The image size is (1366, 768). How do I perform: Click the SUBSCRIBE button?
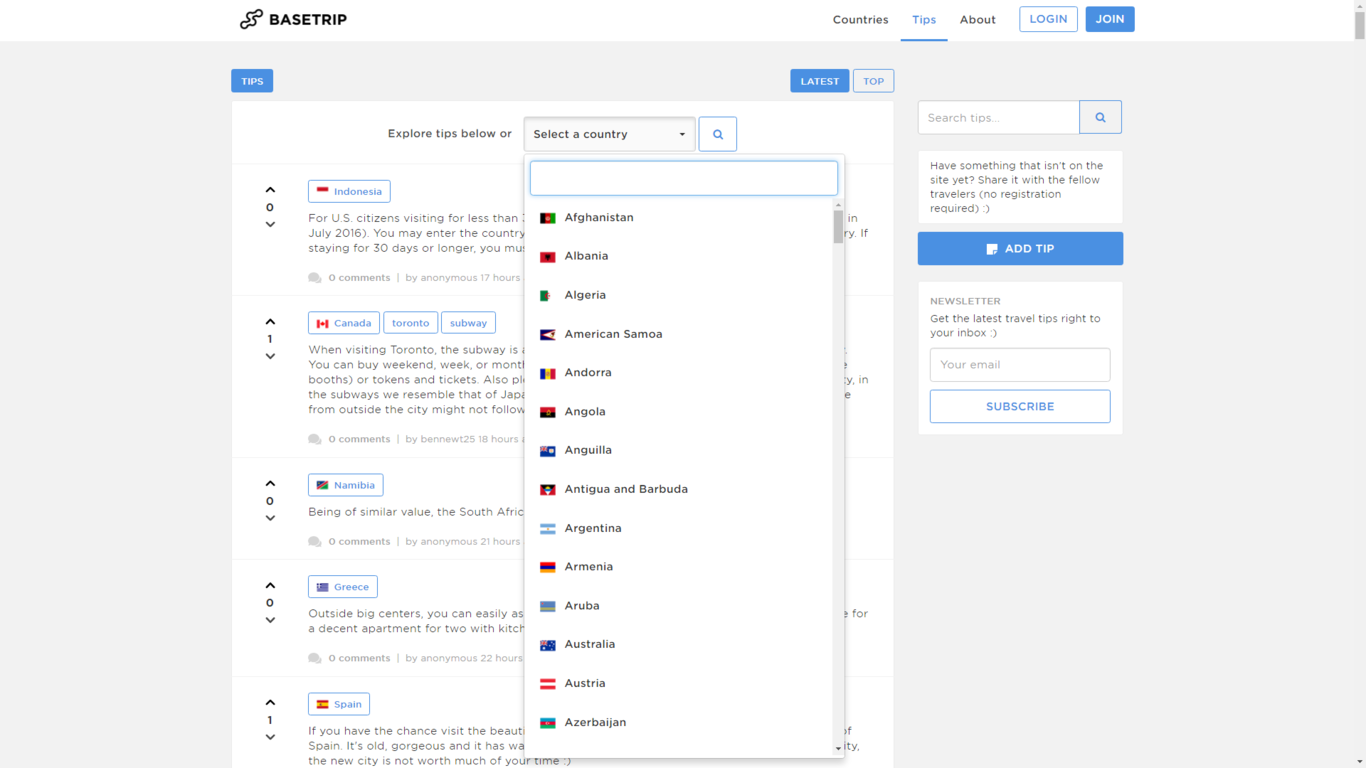pyautogui.click(x=1019, y=407)
